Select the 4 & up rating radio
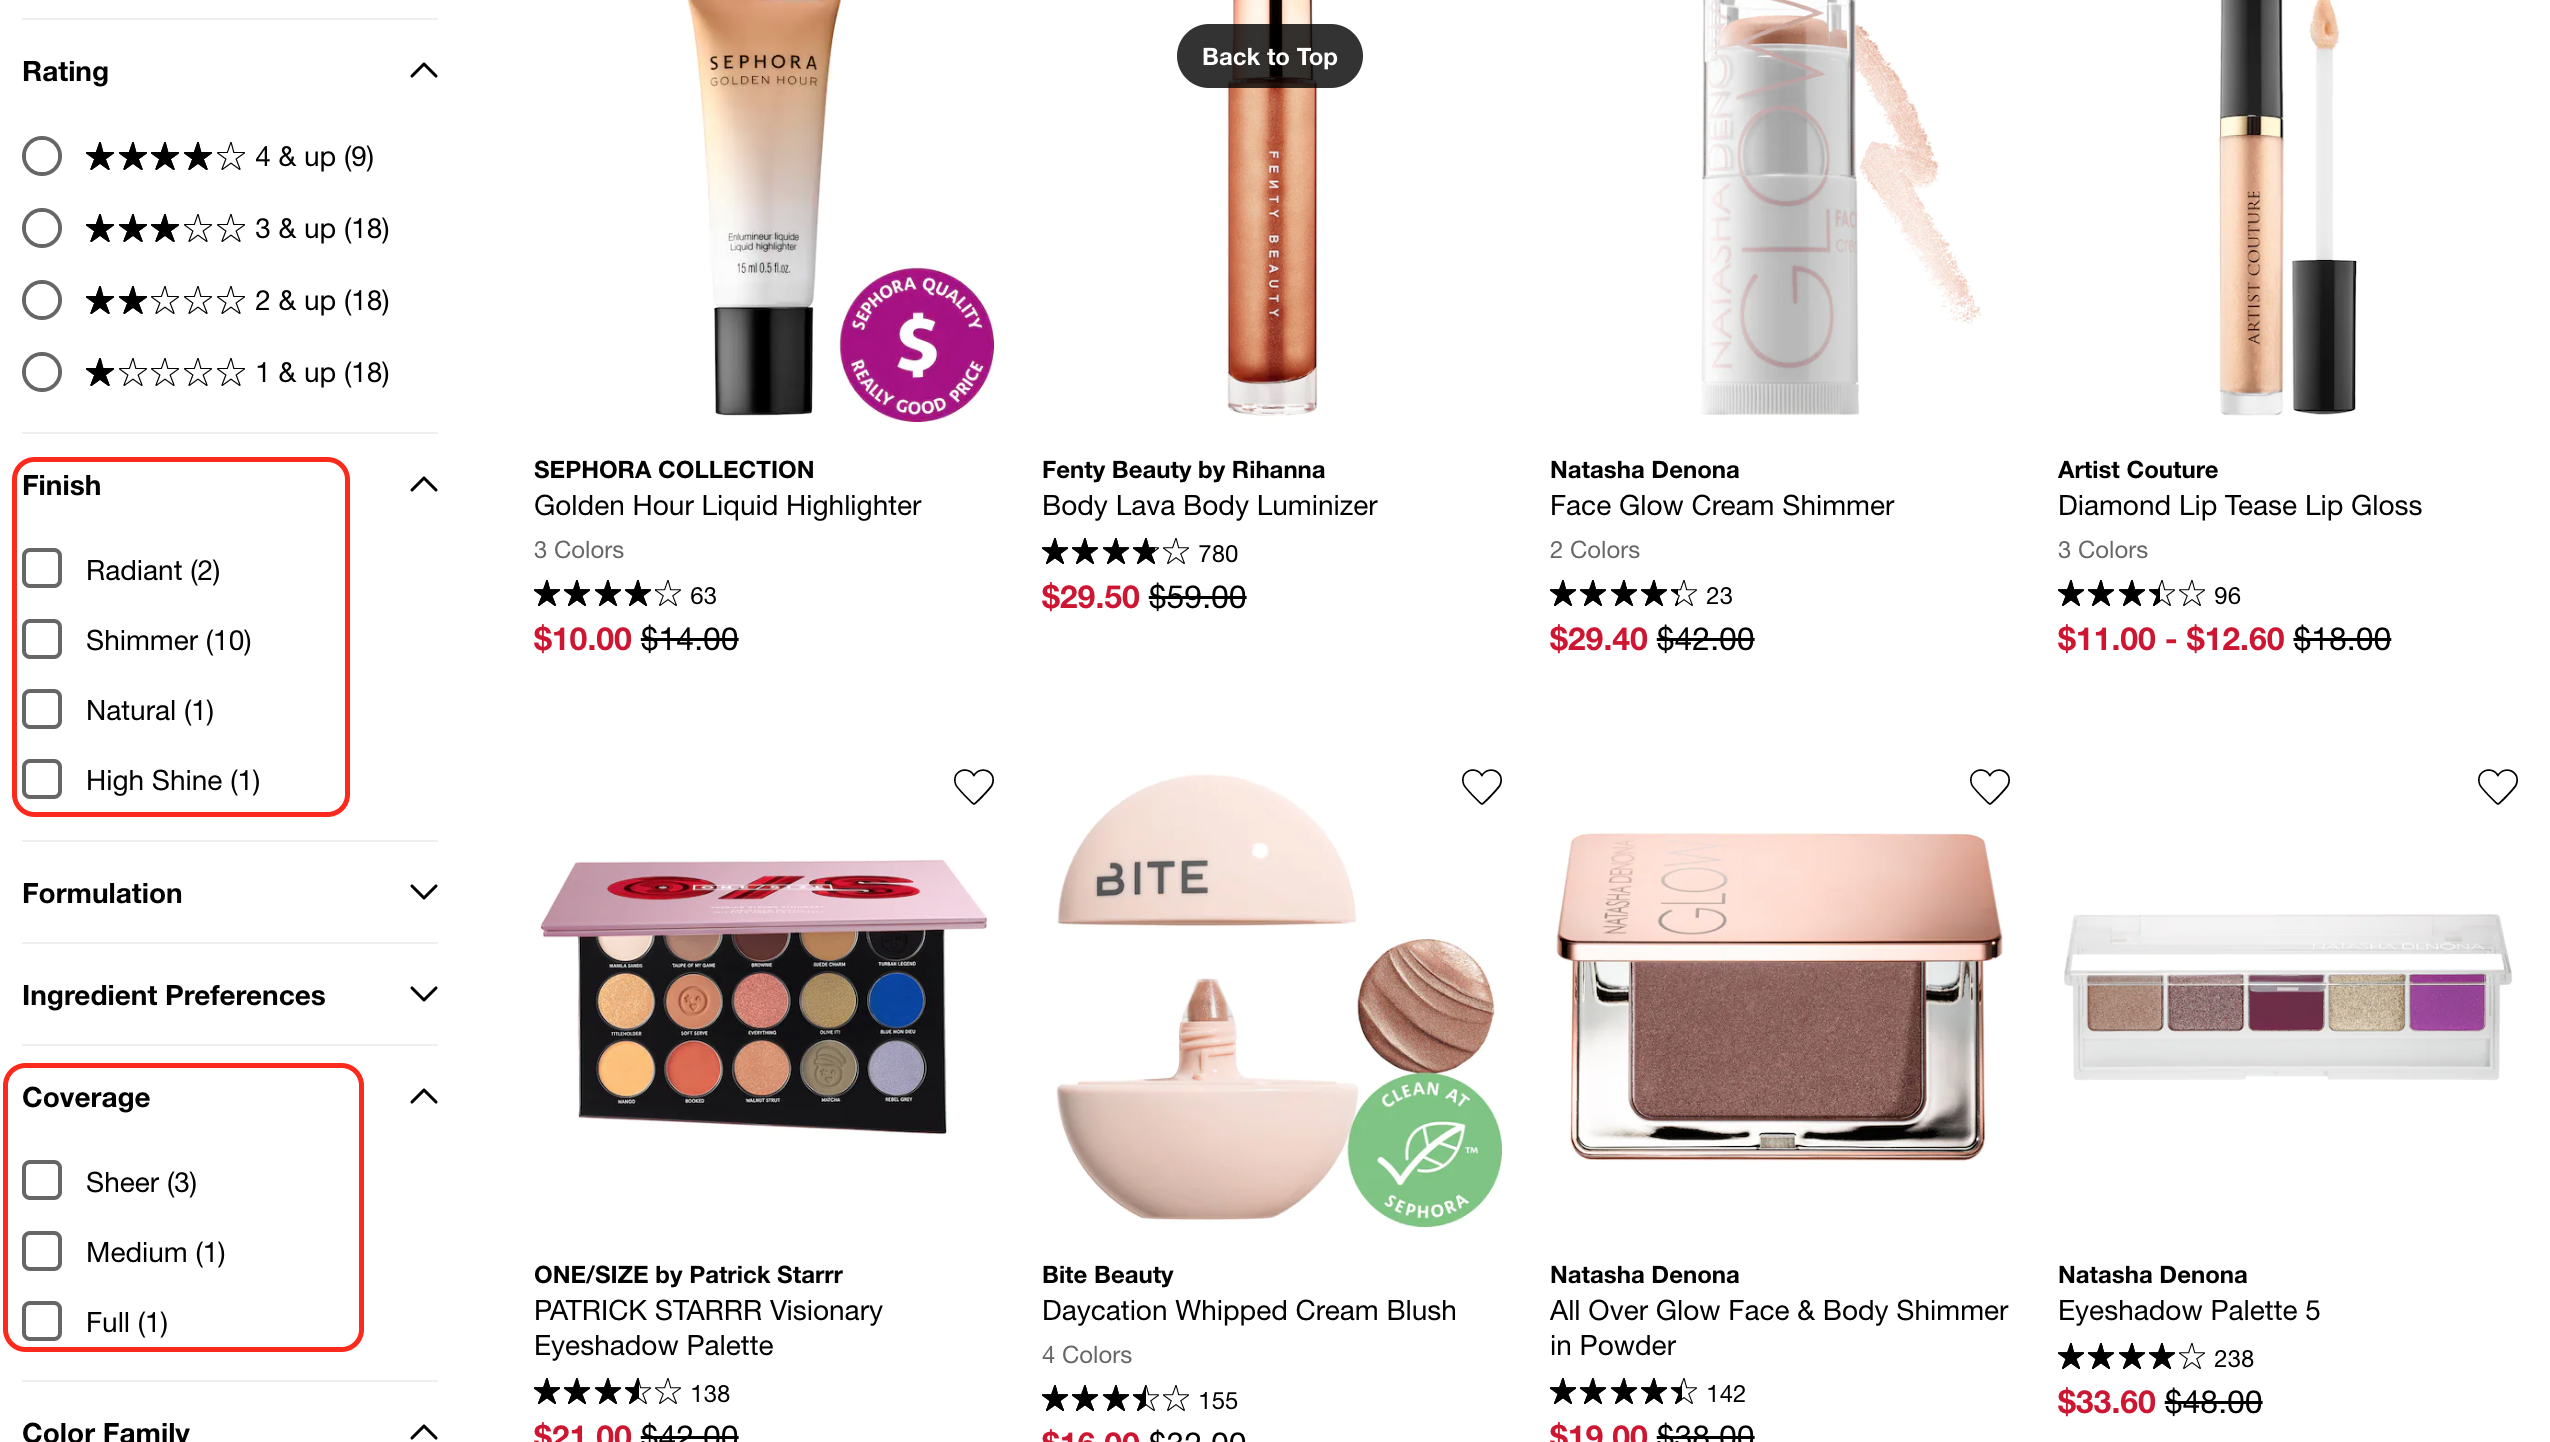2550x1442 pixels. pos(42,157)
